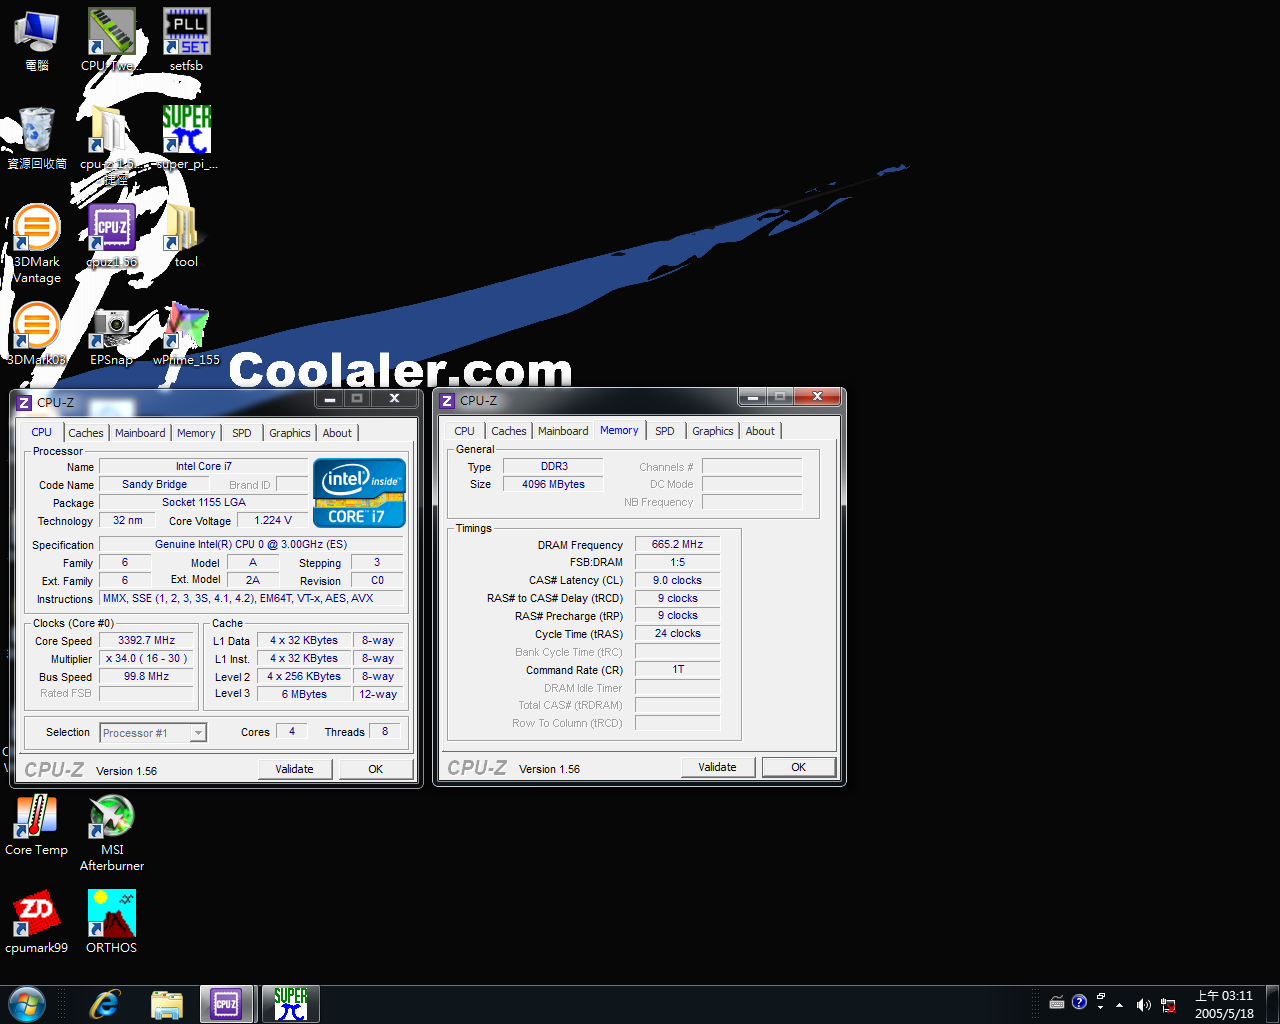Switch to Caches tab in left CPU-Z

pos(86,433)
